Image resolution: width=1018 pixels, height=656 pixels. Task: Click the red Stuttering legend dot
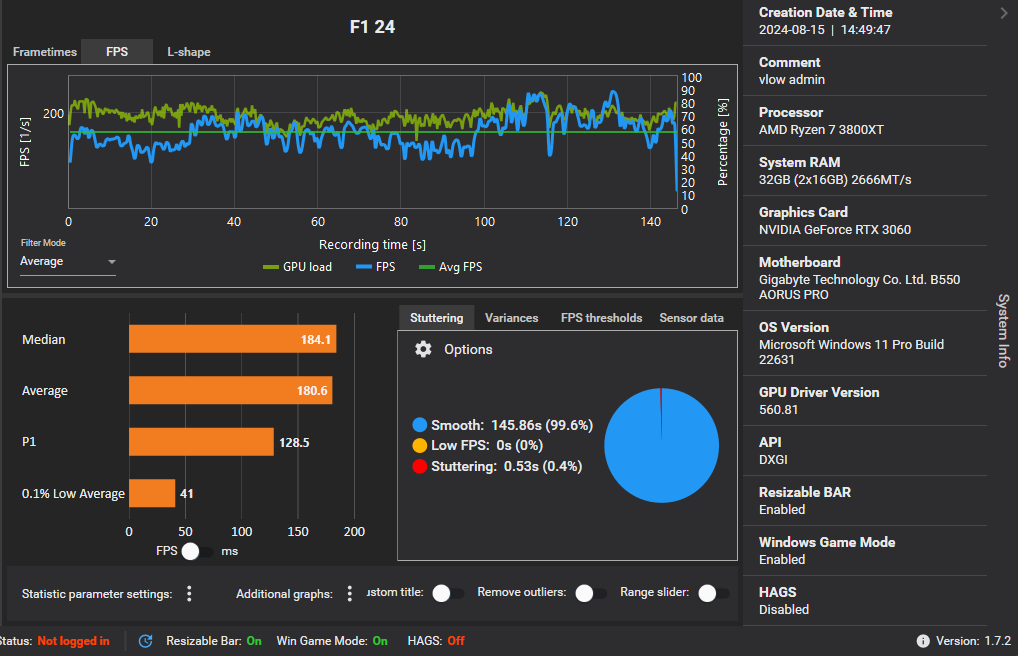click(x=419, y=466)
